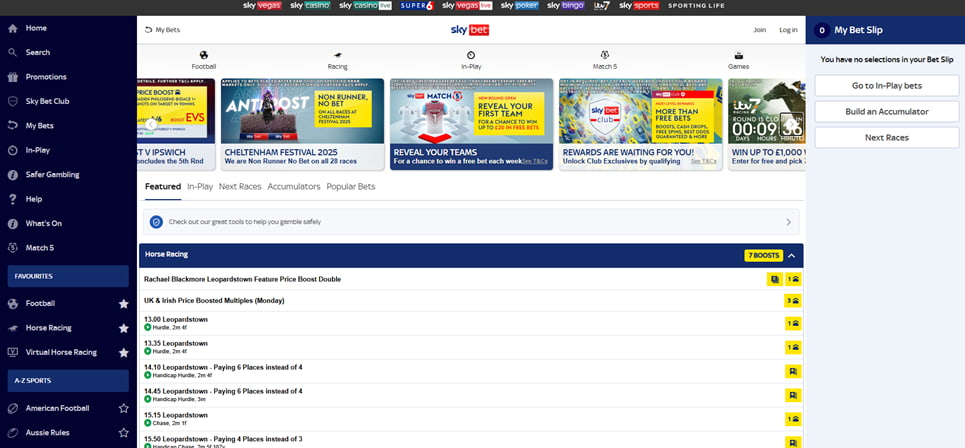This screenshot has width=965, height=448.
Task: Click the Sky Bet logo
Action: point(470,30)
